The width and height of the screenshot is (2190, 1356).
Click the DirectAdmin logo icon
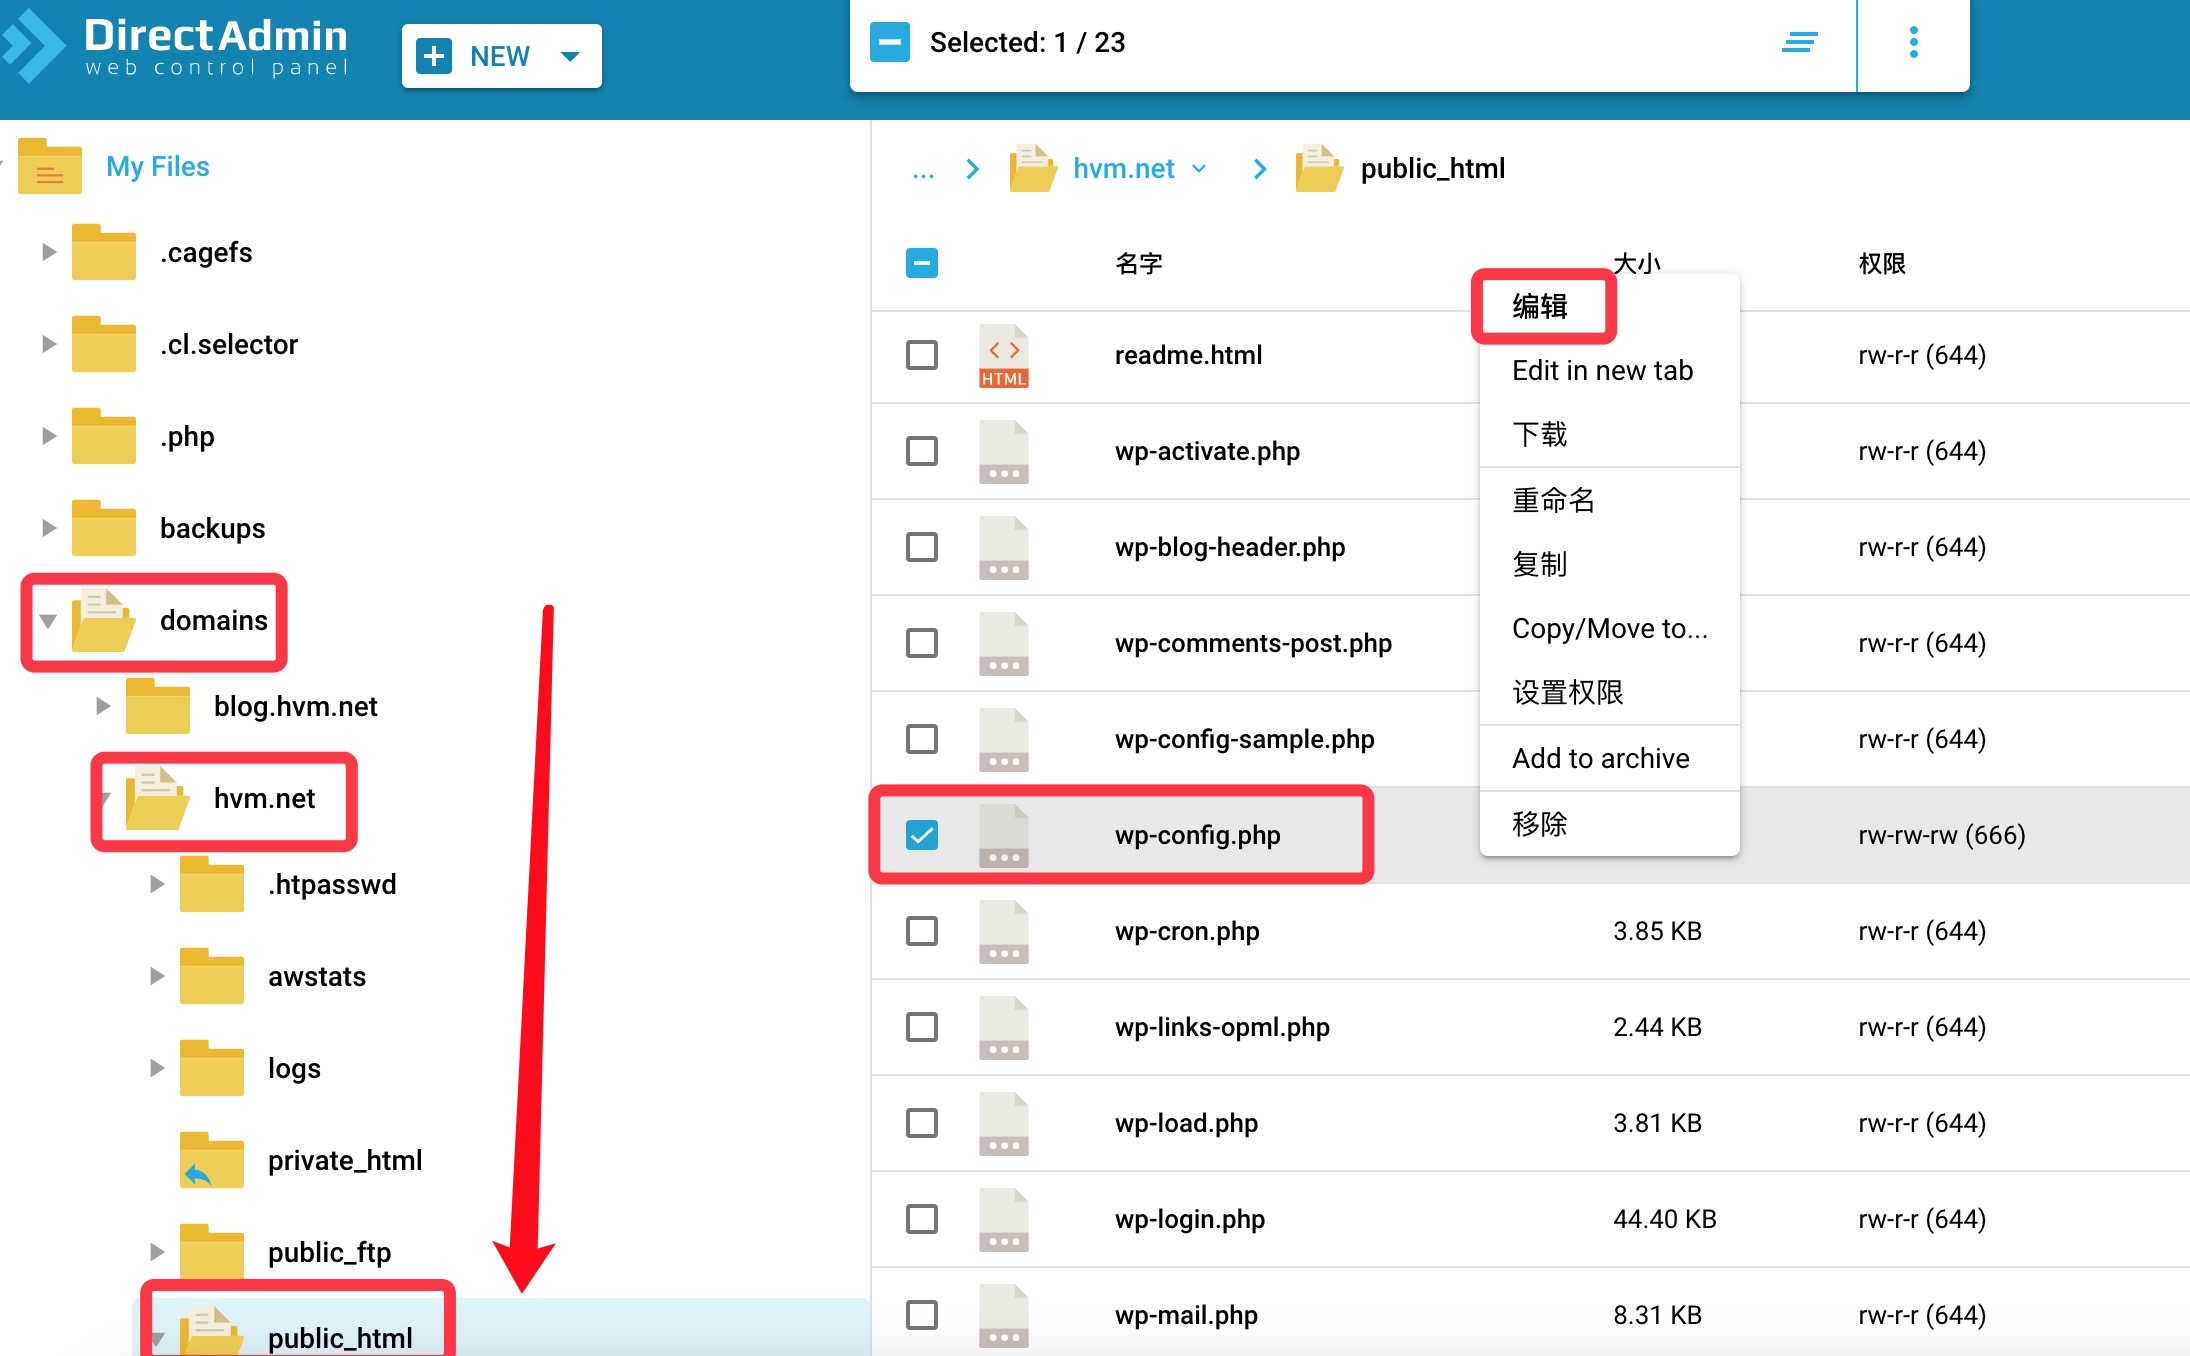coord(32,46)
